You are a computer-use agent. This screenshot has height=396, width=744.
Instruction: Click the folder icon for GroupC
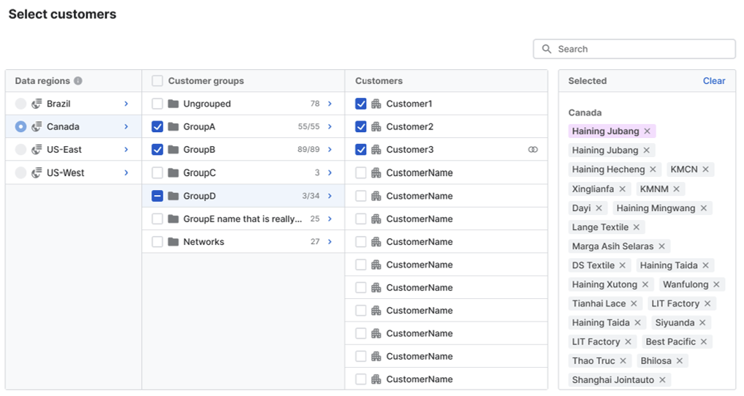173,173
